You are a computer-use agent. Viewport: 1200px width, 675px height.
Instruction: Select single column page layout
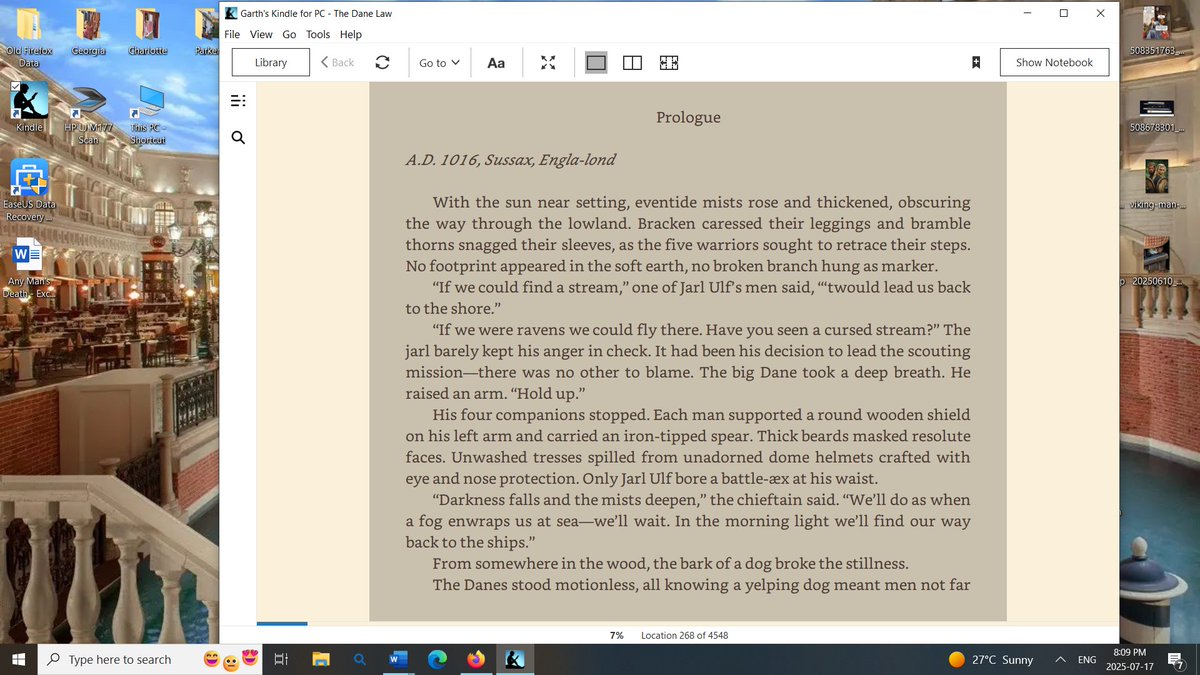click(596, 62)
